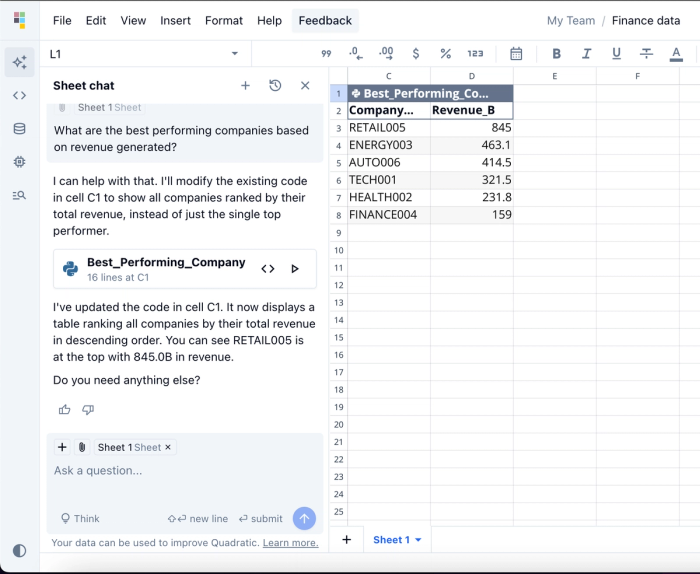Toggle underline formatting

click(x=616, y=54)
